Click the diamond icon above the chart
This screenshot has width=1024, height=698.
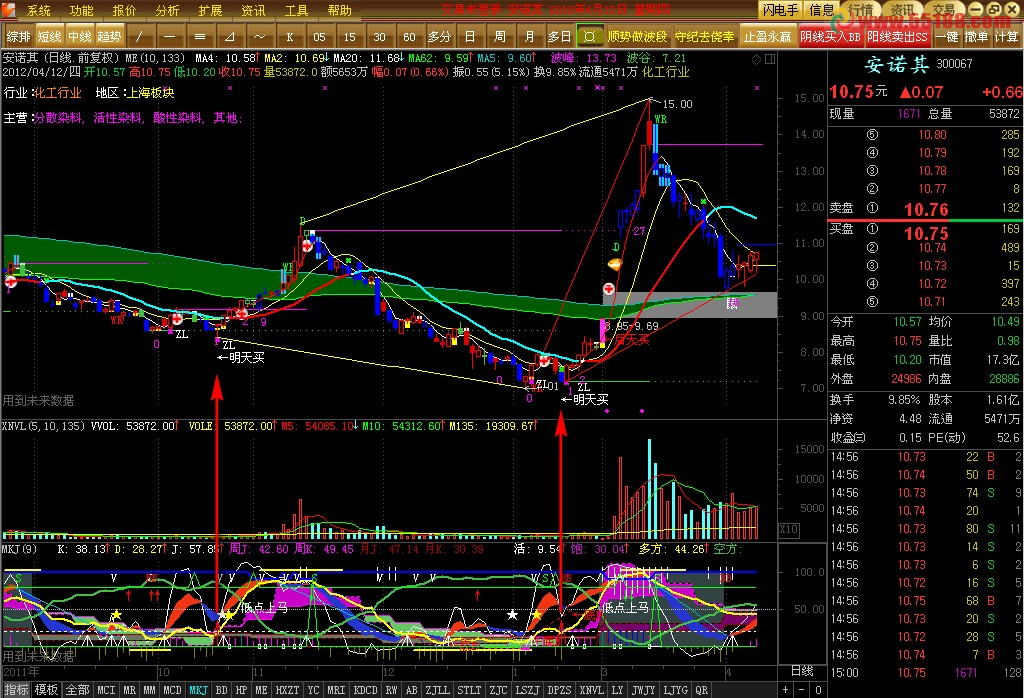pos(756,59)
